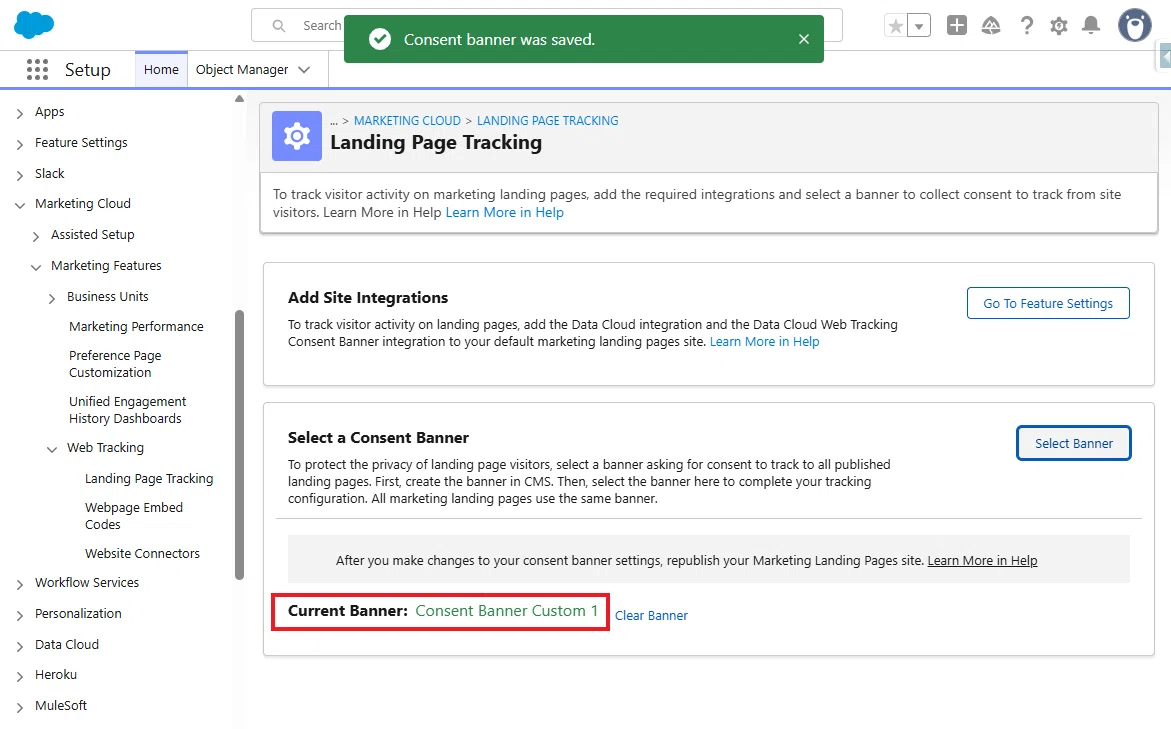Open the App Launcher dots grid
Screen dimensions: 1171x729
tap(37, 69)
